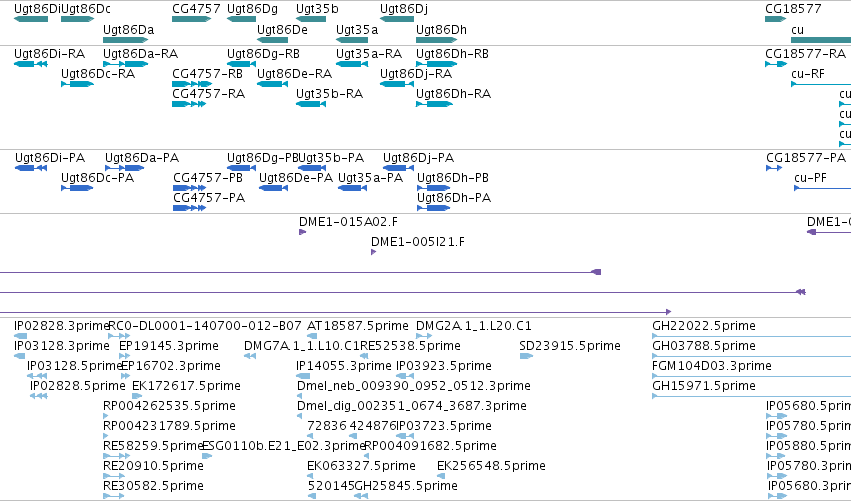This screenshot has height=501, width=851.
Task: Click the EK172617.5prime EST glyph
Action: 137,396
